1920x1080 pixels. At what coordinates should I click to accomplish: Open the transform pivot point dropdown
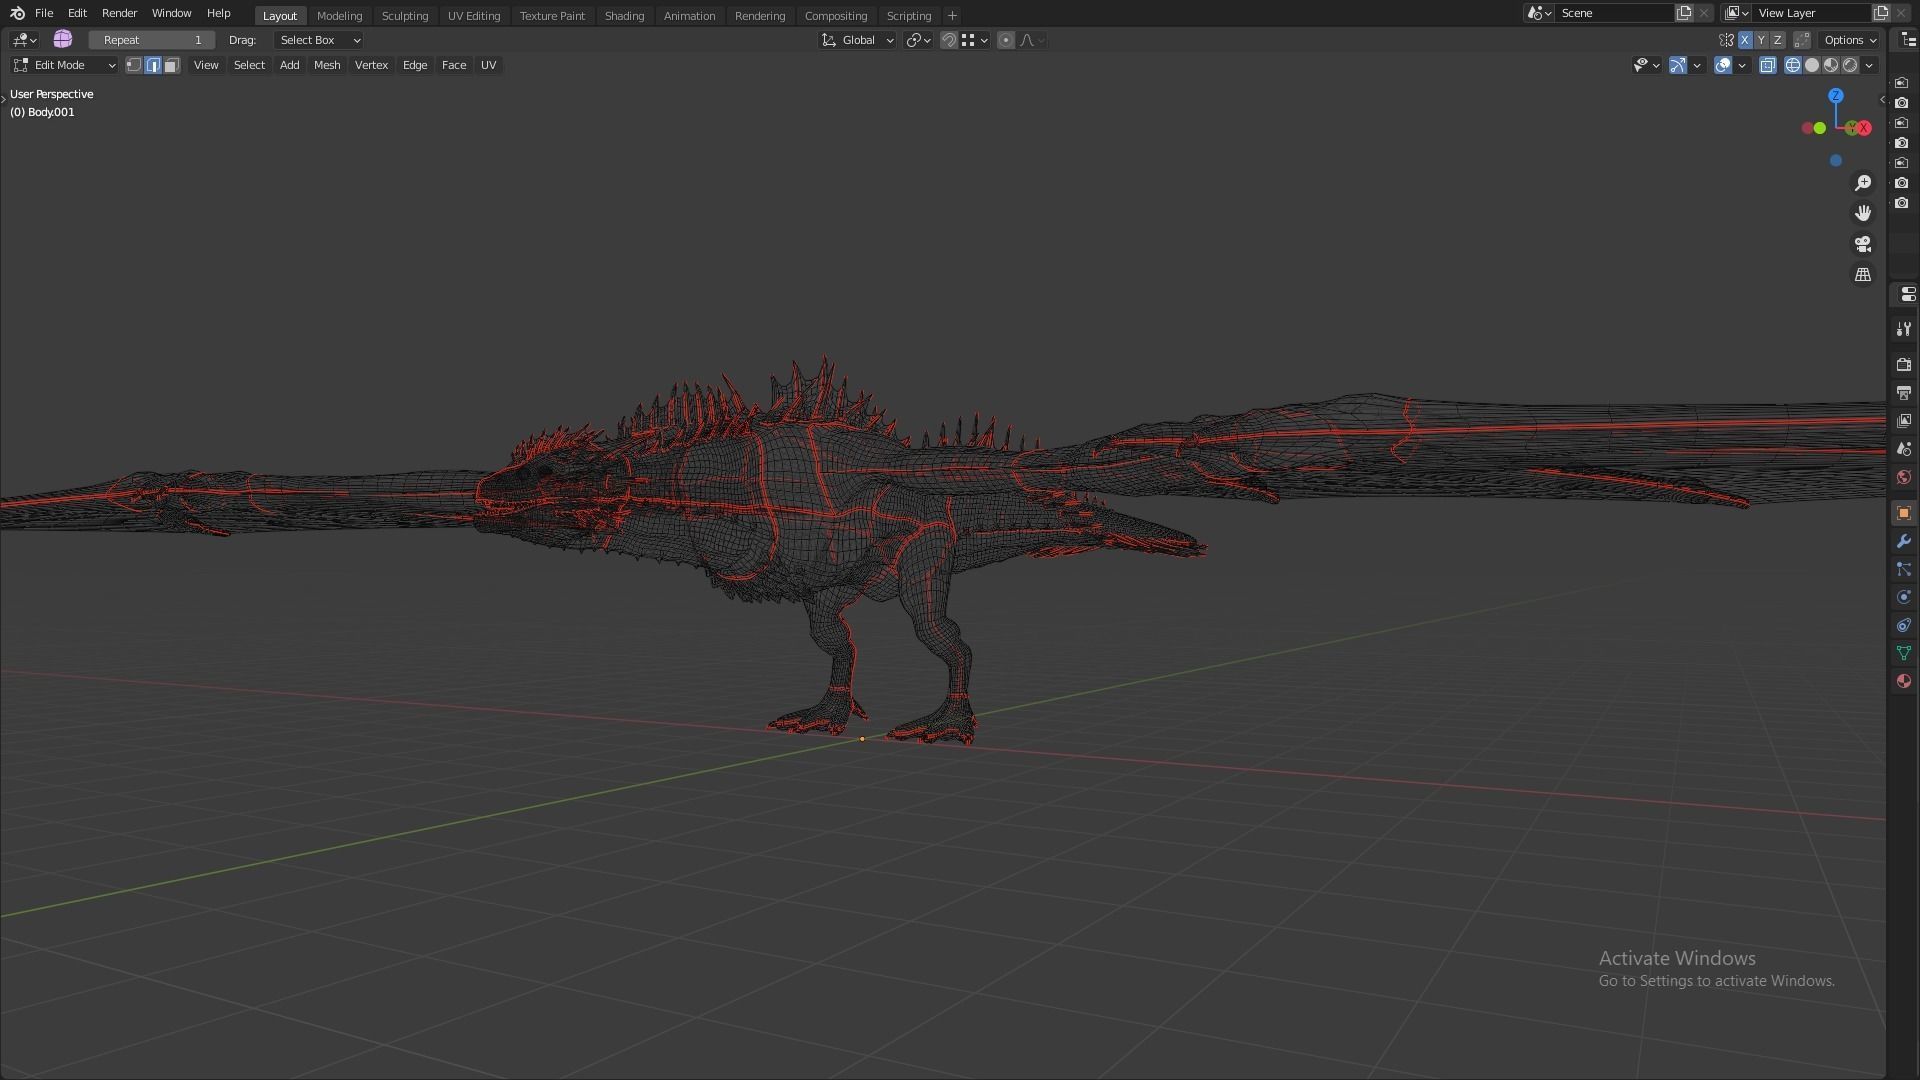click(x=918, y=40)
